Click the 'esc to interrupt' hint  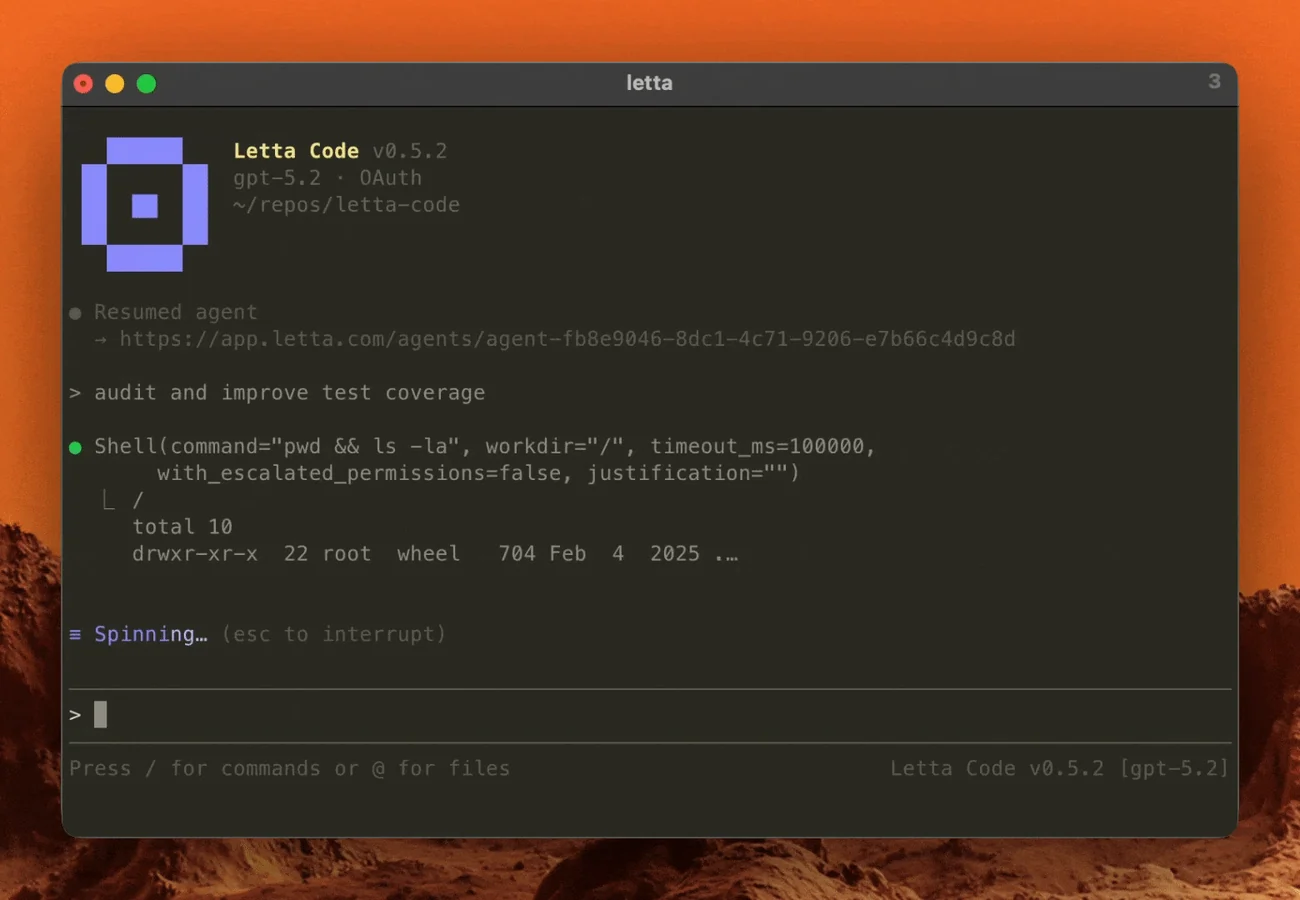click(x=334, y=634)
